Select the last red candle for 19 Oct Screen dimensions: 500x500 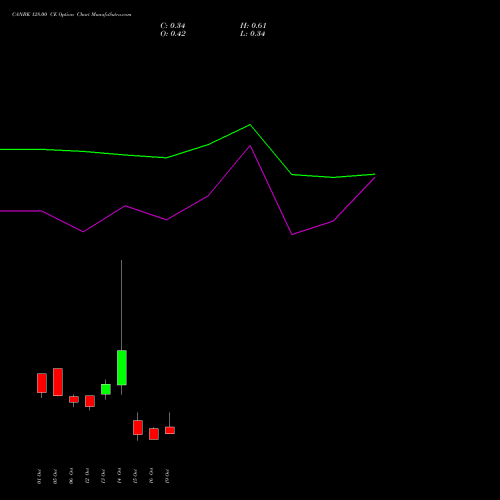[170, 430]
